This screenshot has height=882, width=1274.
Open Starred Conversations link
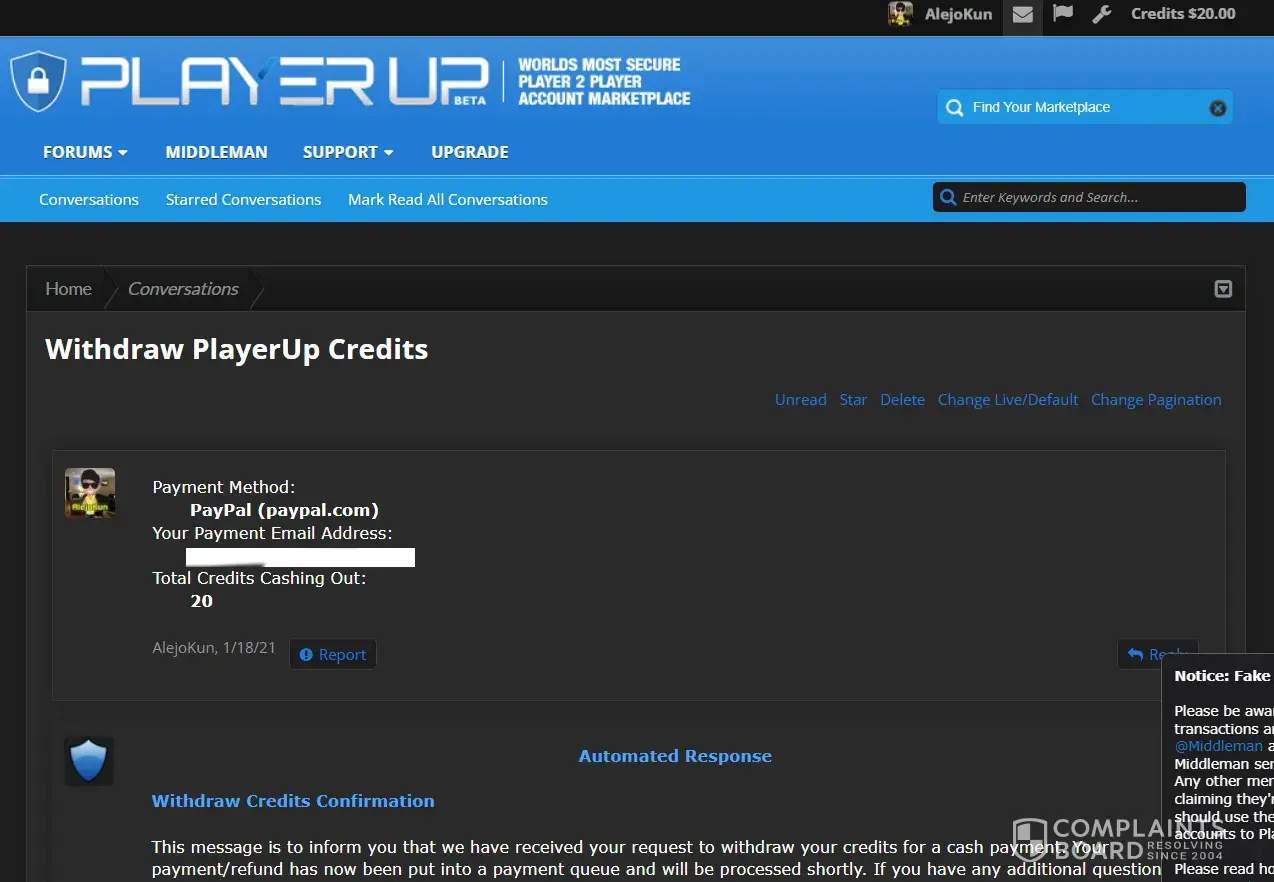point(243,200)
